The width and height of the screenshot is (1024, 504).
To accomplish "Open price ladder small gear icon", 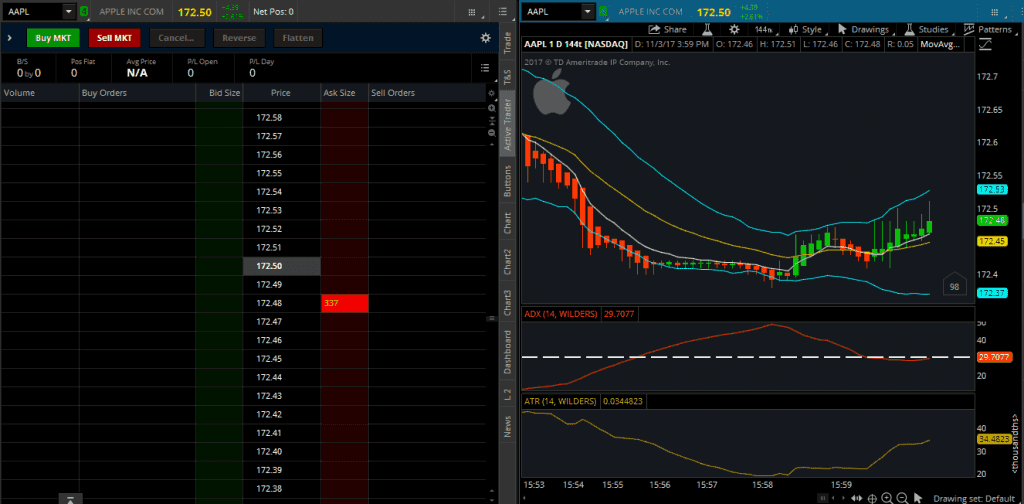I will click(492, 93).
